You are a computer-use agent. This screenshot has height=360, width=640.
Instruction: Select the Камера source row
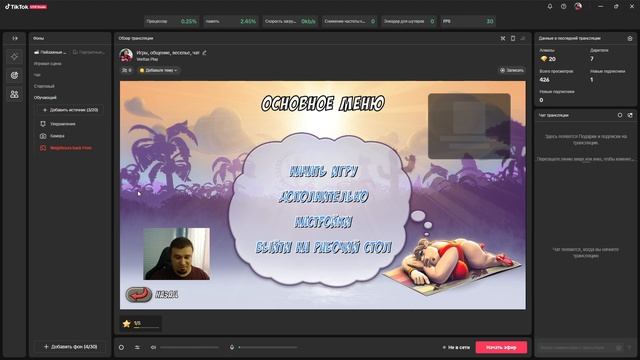[69, 136]
